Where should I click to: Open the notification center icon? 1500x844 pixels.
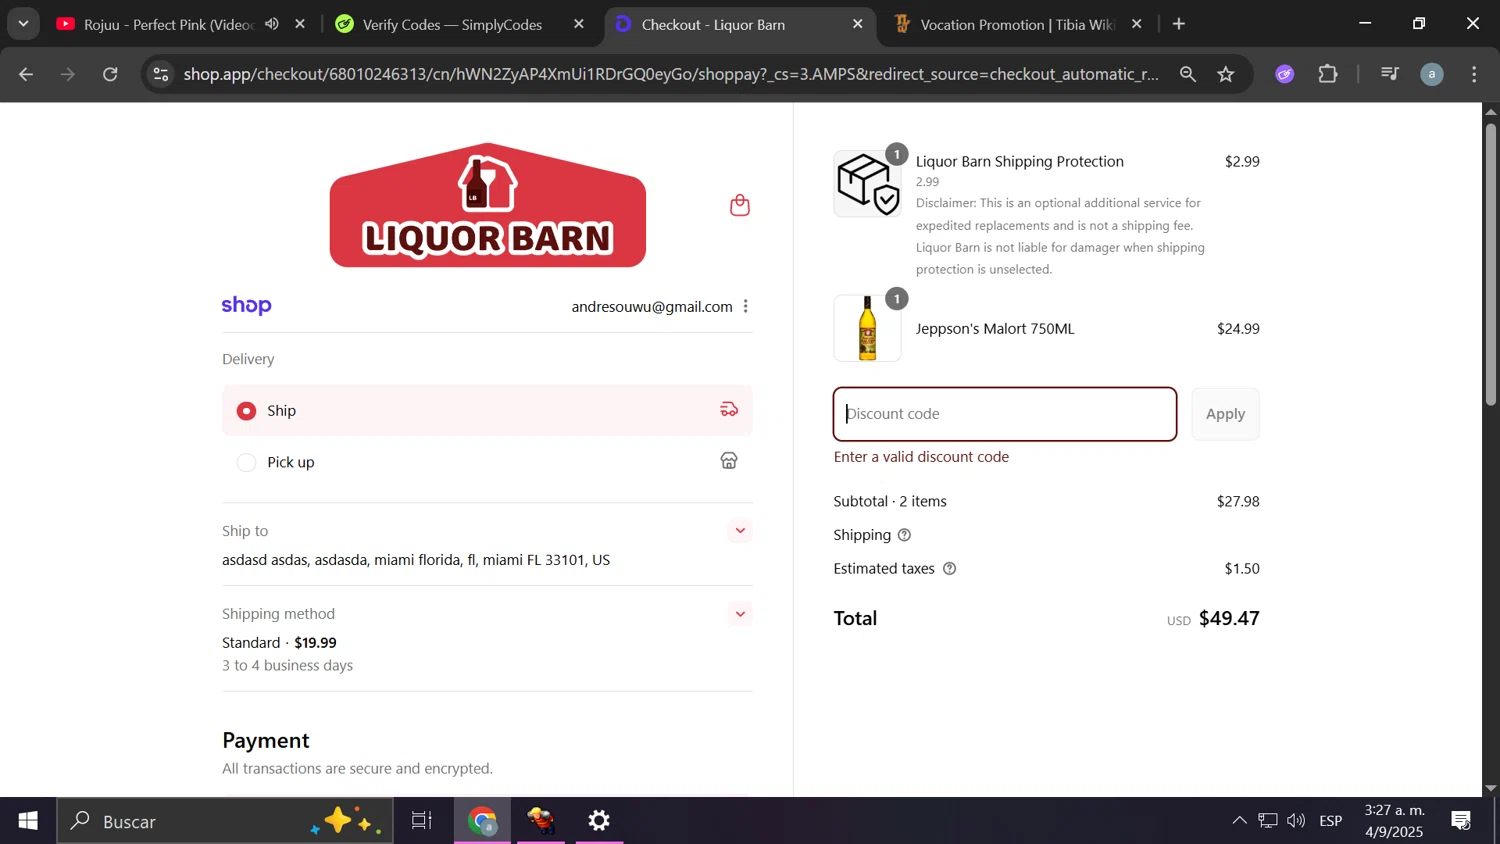(x=1461, y=821)
